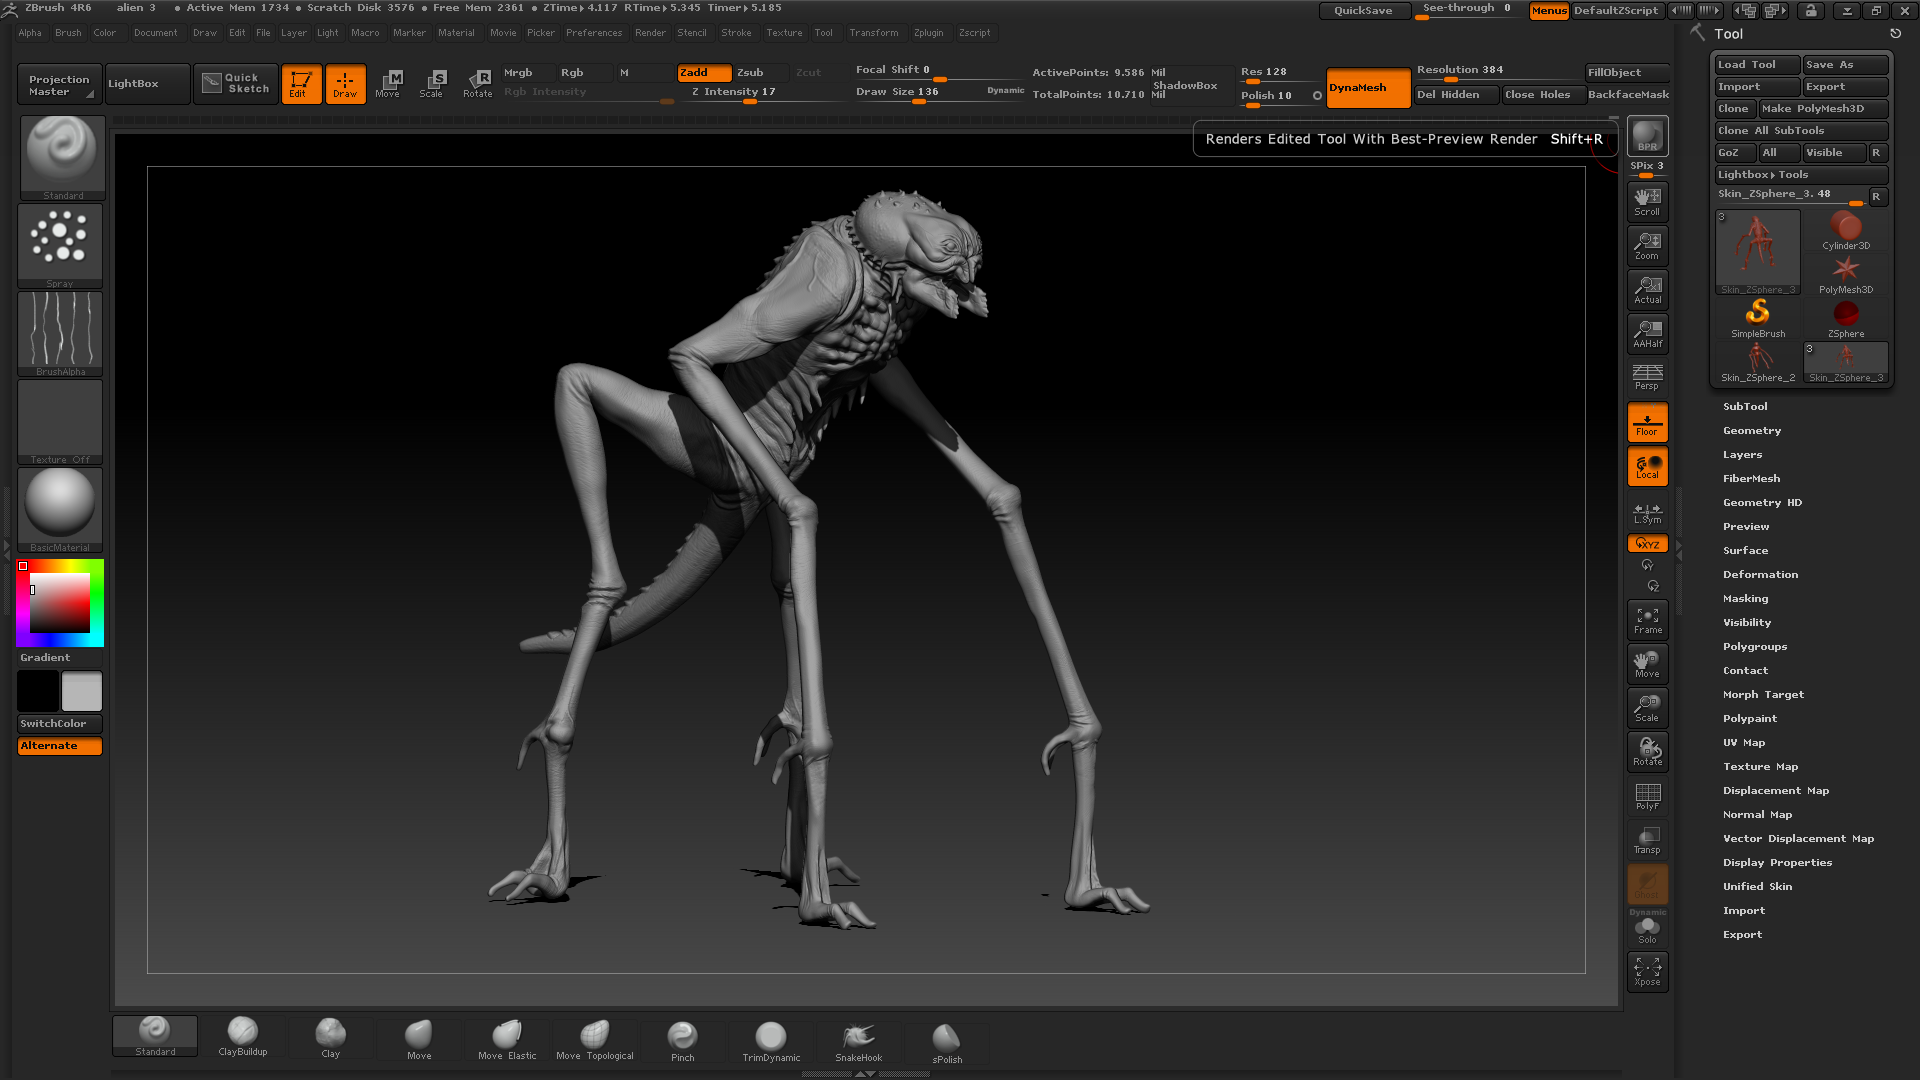Select the TrimDynamic brush

click(x=771, y=1041)
